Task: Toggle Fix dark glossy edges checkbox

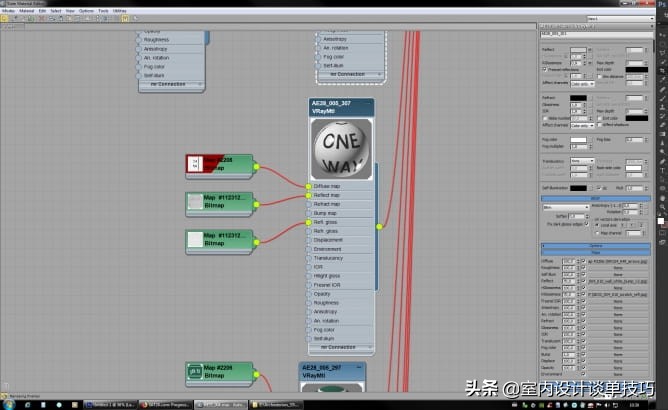Action: point(587,224)
